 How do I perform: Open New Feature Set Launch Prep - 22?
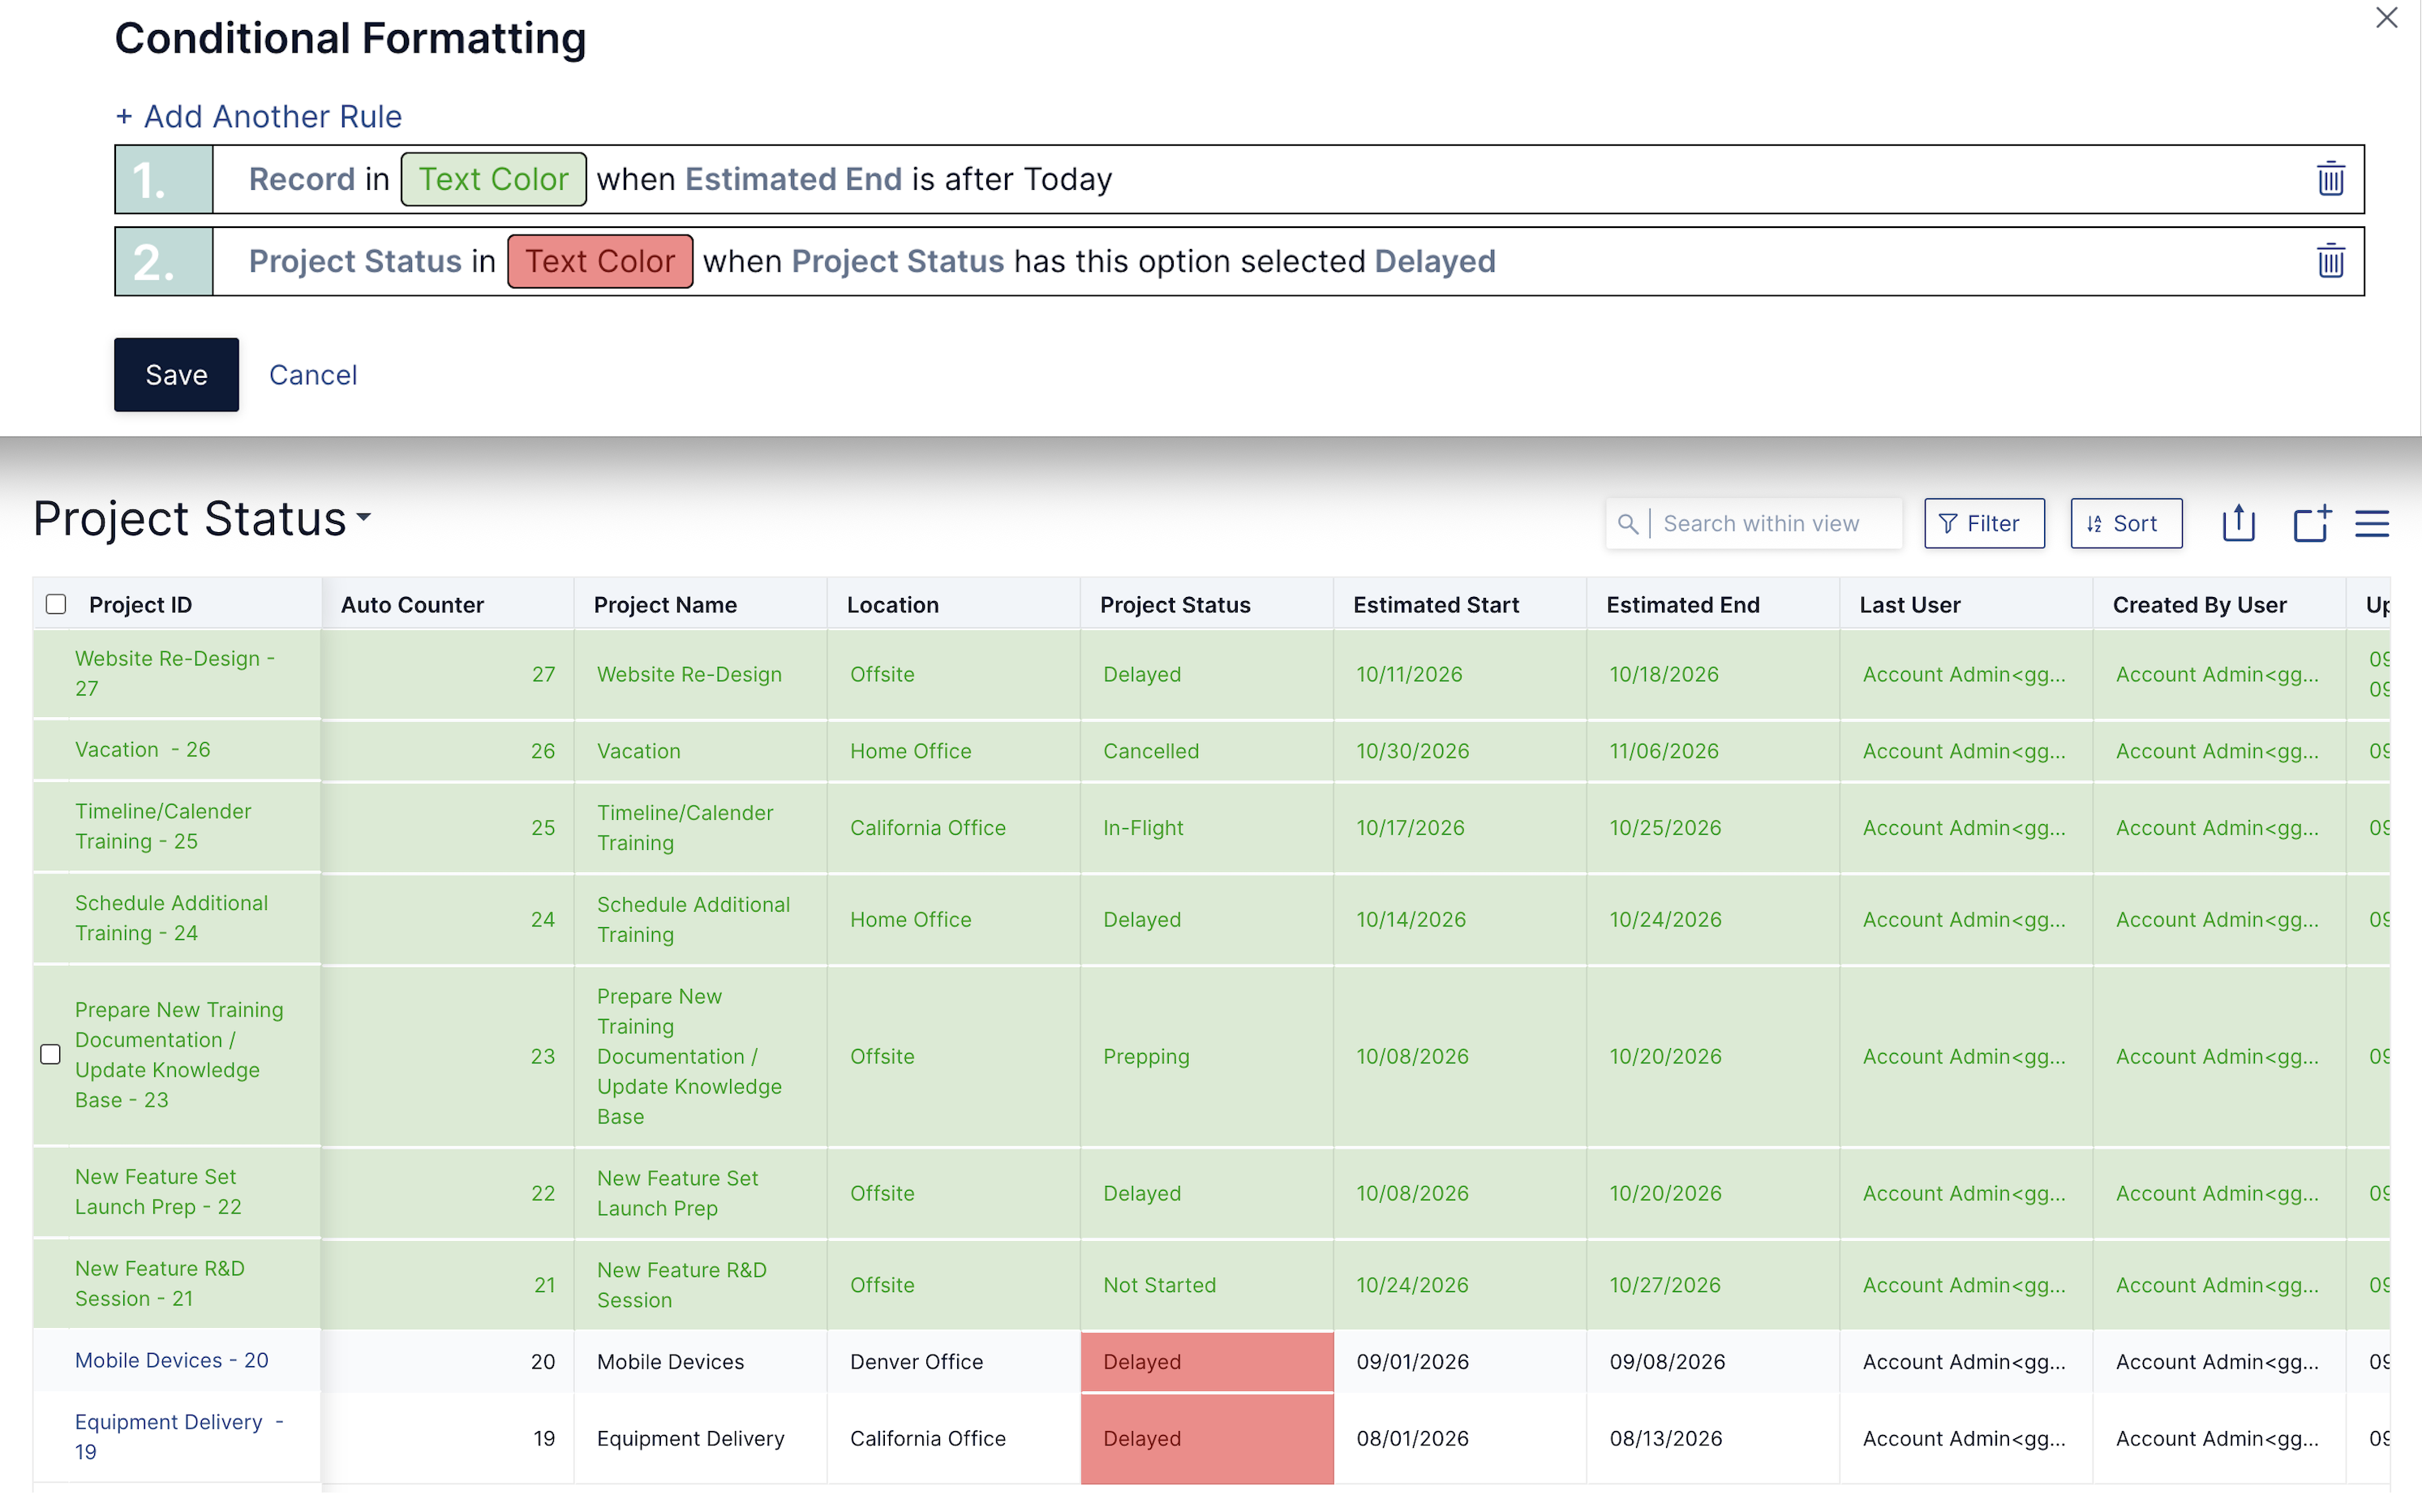pos(158,1192)
